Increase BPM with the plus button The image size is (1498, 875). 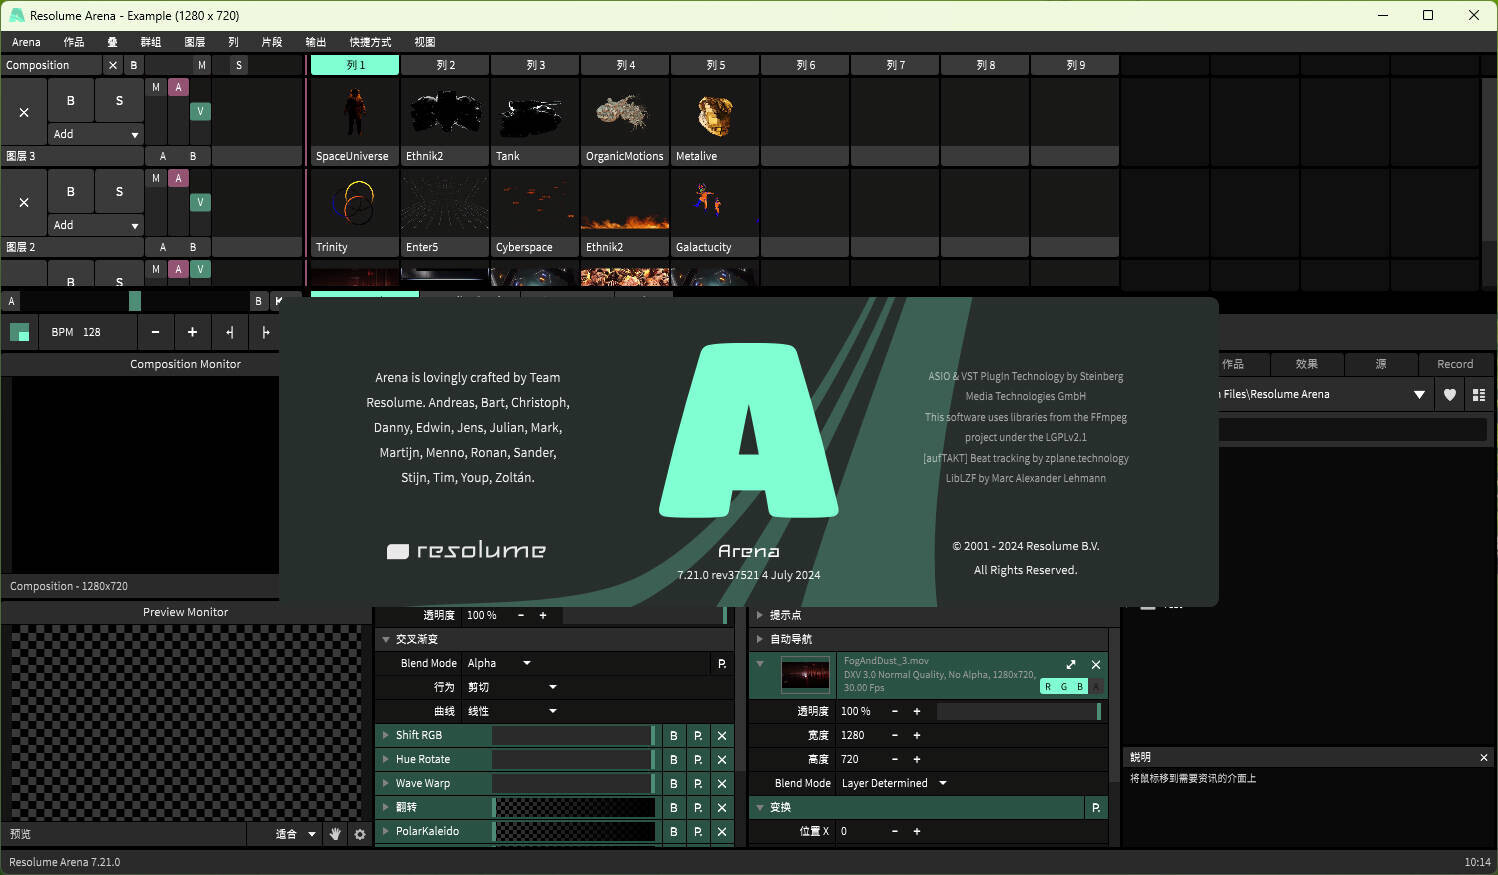point(192,332)
